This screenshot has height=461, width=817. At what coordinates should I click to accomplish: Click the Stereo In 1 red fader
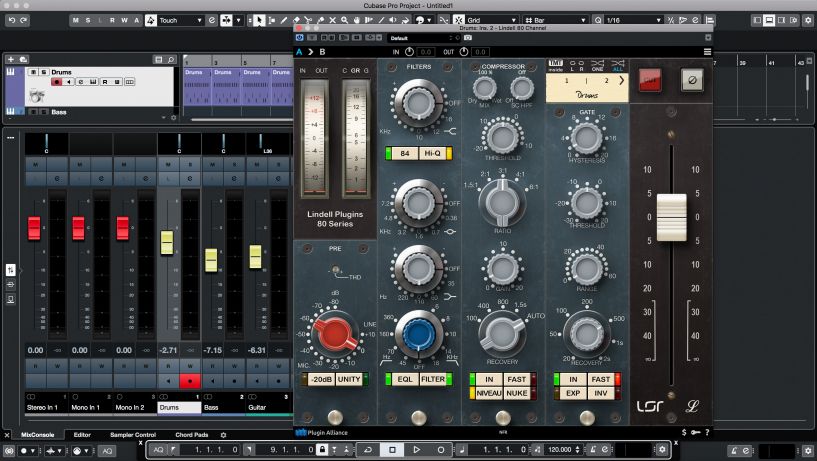[34, 228]
